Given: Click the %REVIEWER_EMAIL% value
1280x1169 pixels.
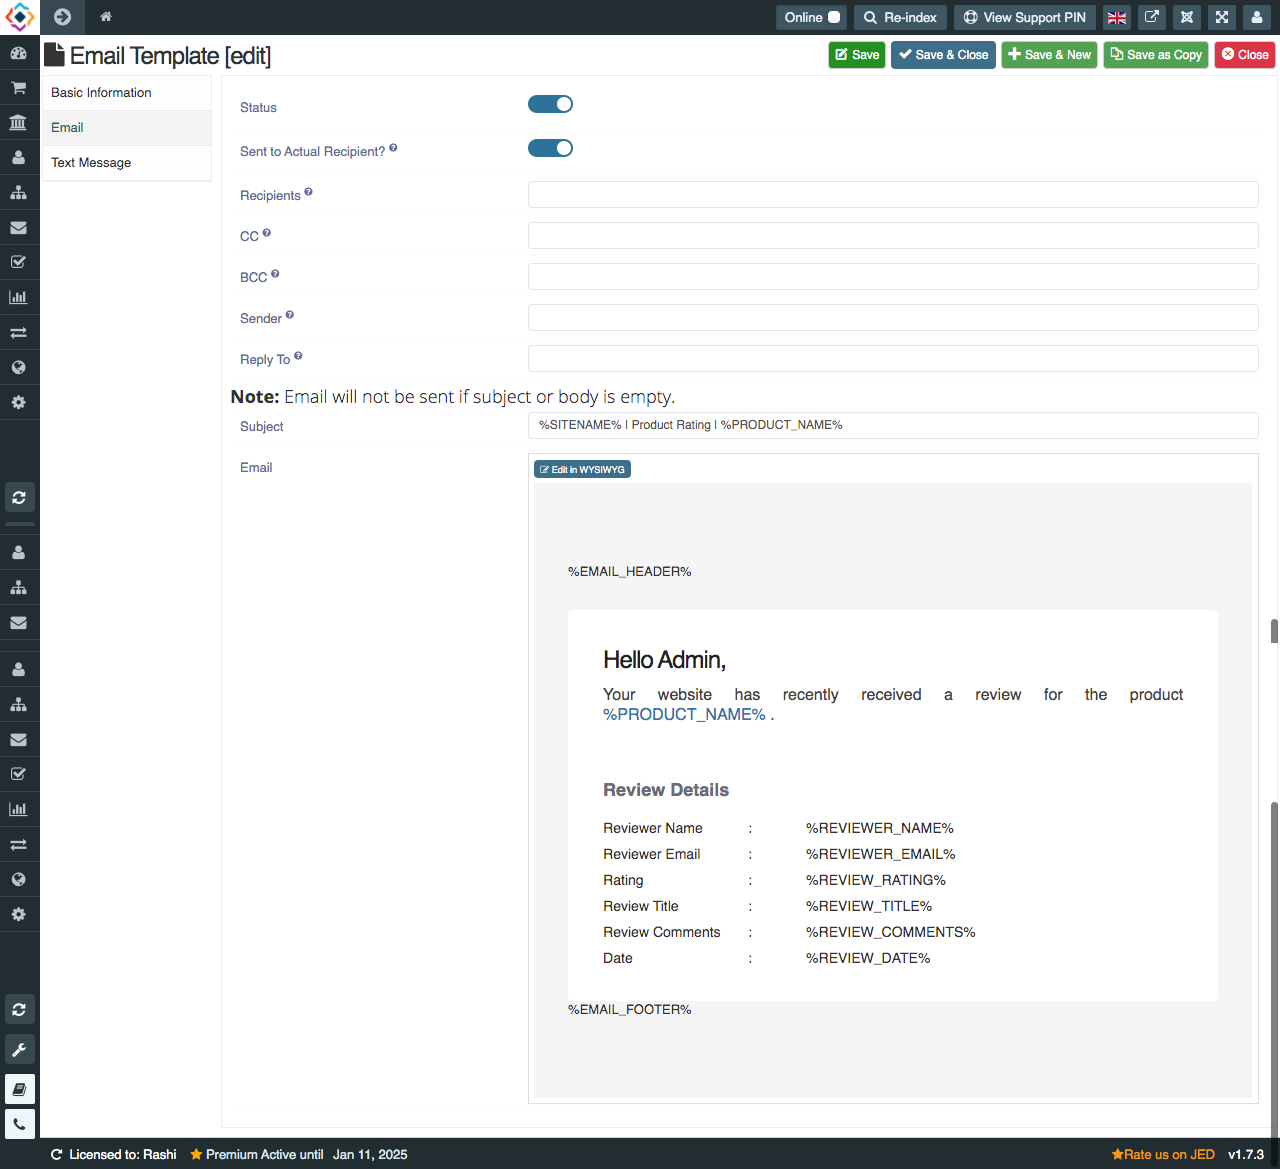Looking at the screenshot, I should click(x=881, y=854).
